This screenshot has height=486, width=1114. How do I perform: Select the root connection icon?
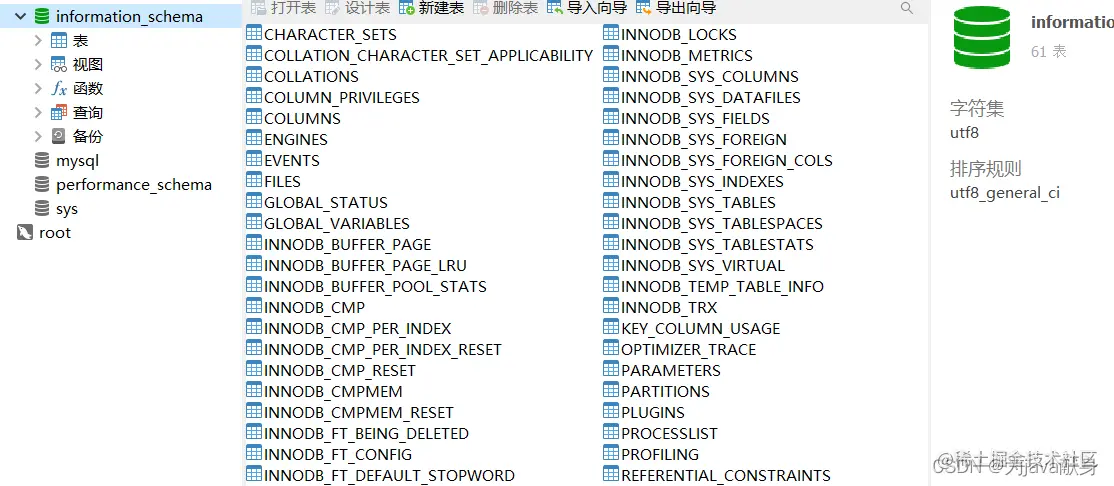[25, 232]
